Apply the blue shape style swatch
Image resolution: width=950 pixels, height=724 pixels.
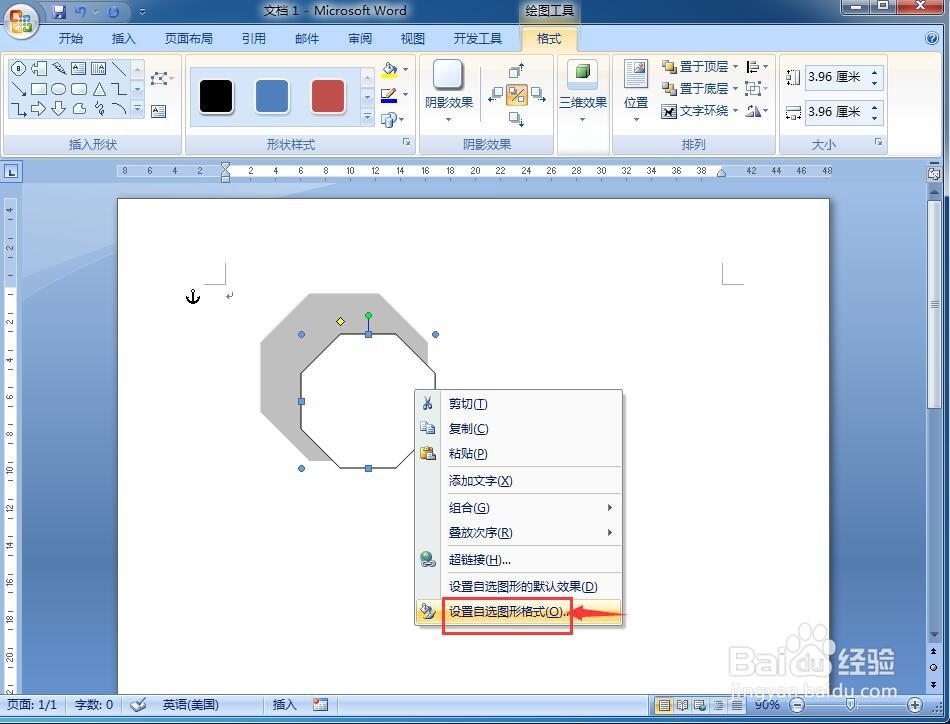coord(272,96)
